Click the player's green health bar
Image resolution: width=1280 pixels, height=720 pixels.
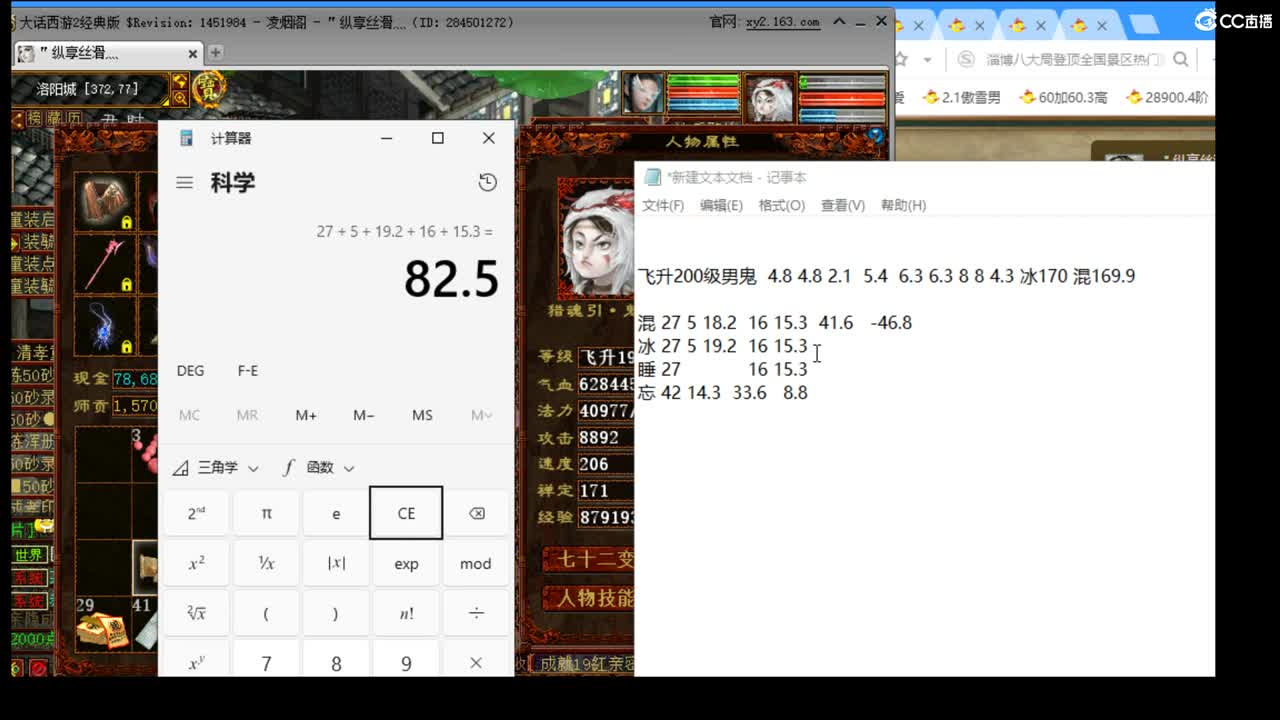coord(703,82)
